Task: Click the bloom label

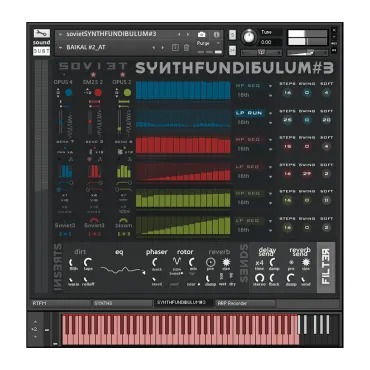Action: (x=124, y=226)
